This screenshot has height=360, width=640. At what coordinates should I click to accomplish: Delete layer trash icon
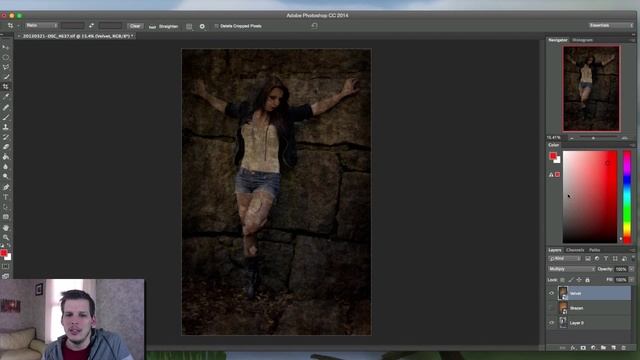[623, 348]
